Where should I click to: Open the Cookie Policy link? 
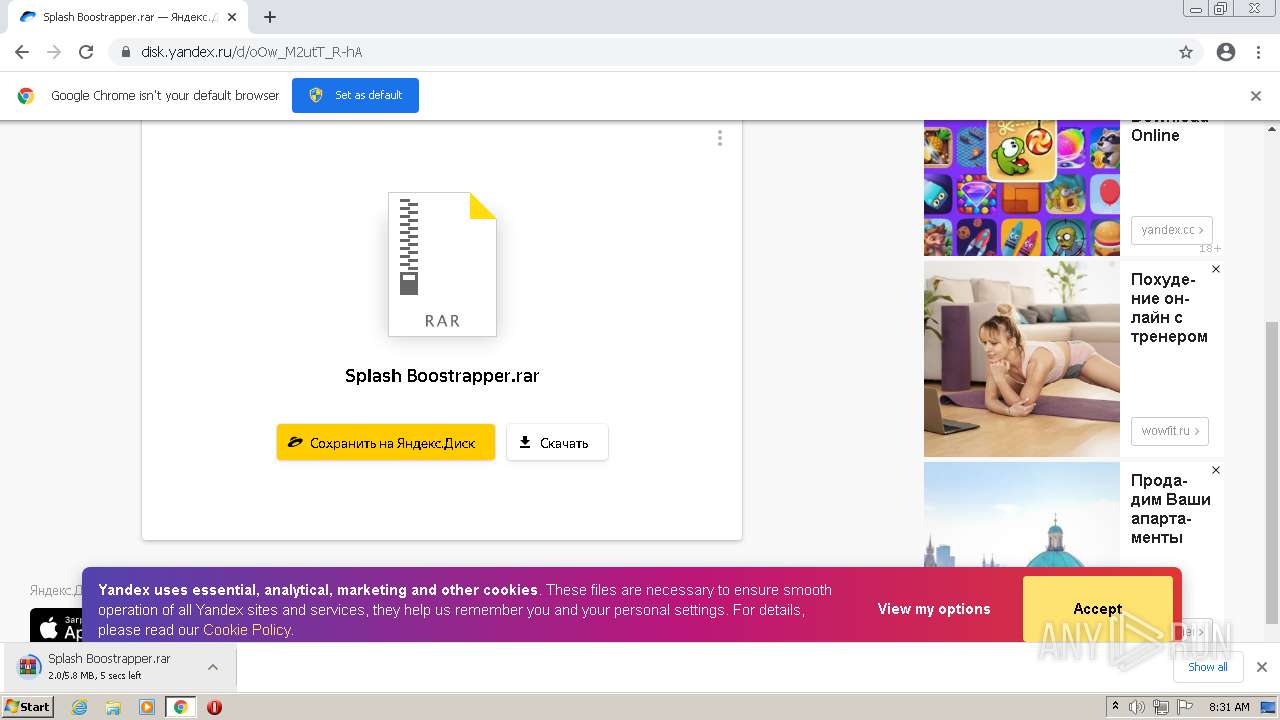coord(246,630)
